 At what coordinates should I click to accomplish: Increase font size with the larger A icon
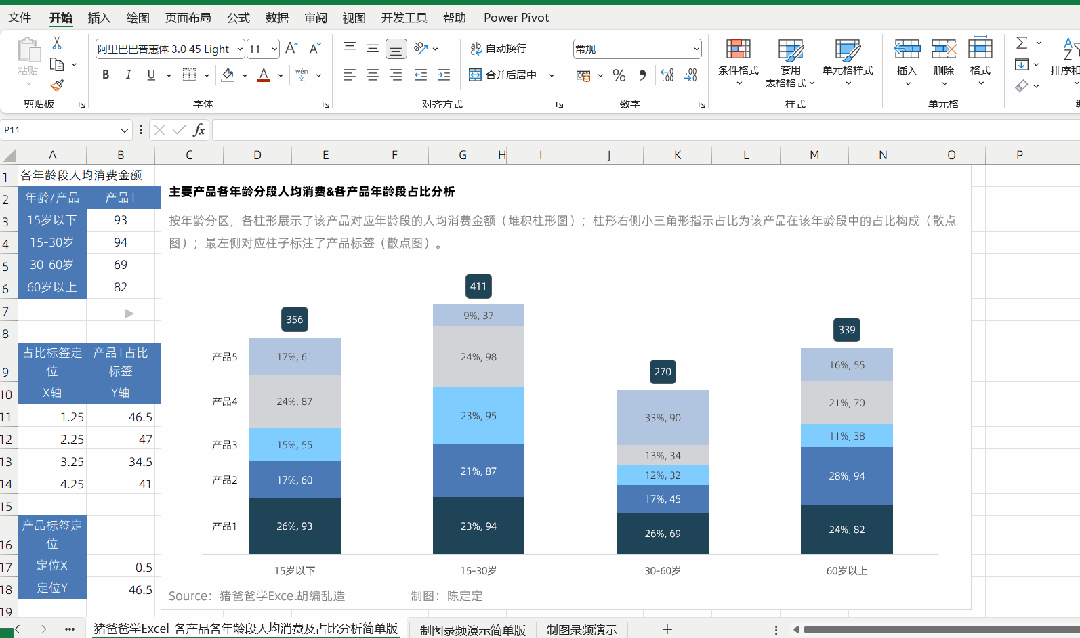coord(291,48)
